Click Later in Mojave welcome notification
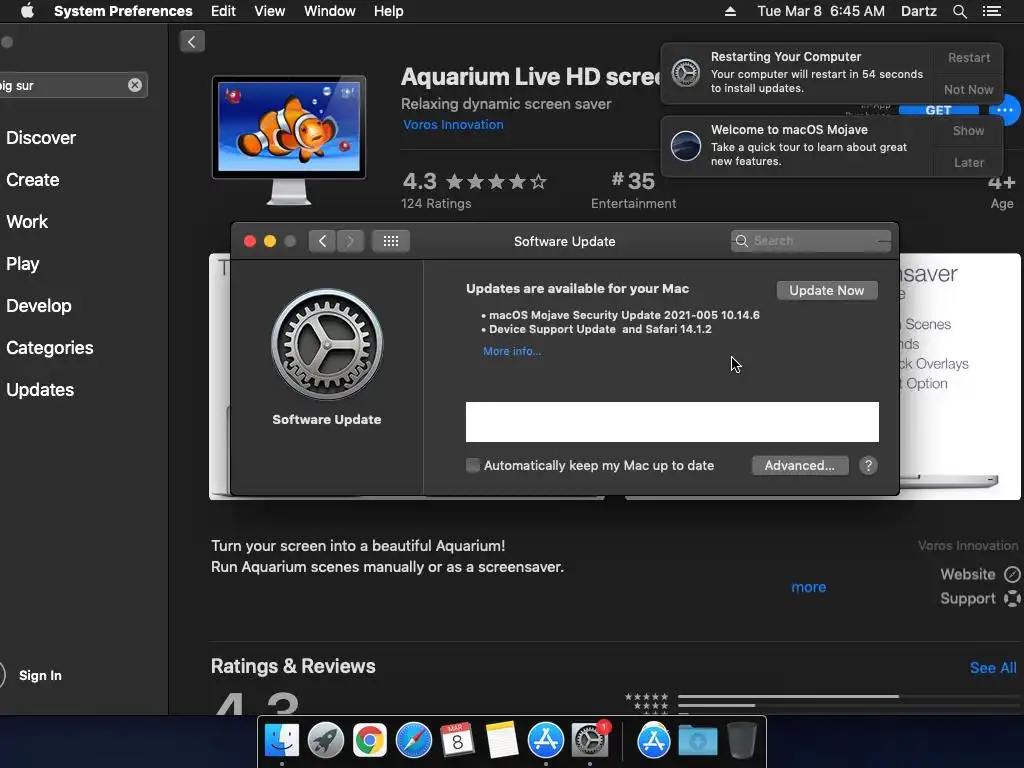Viewport: 1024px width, 768px height. [x=969, y=163]
